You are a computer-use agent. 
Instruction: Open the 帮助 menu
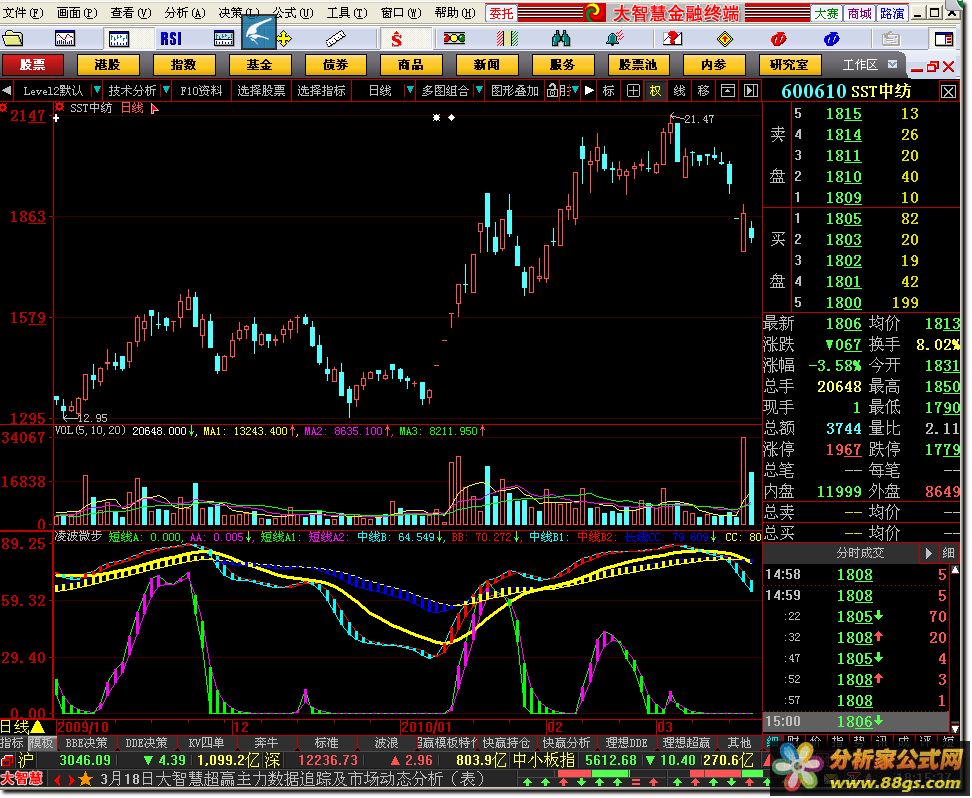coord(455,12)
